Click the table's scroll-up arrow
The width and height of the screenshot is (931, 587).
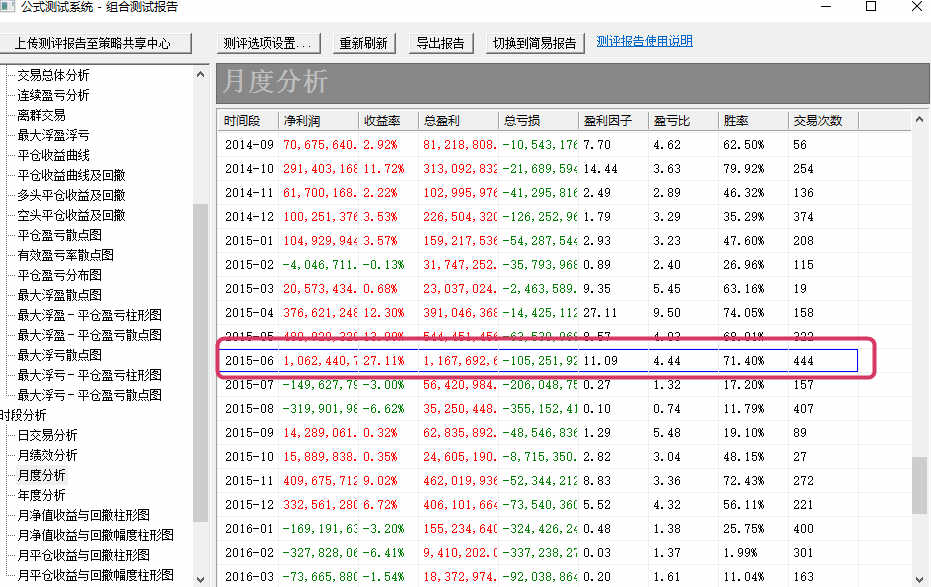point(921,120)
